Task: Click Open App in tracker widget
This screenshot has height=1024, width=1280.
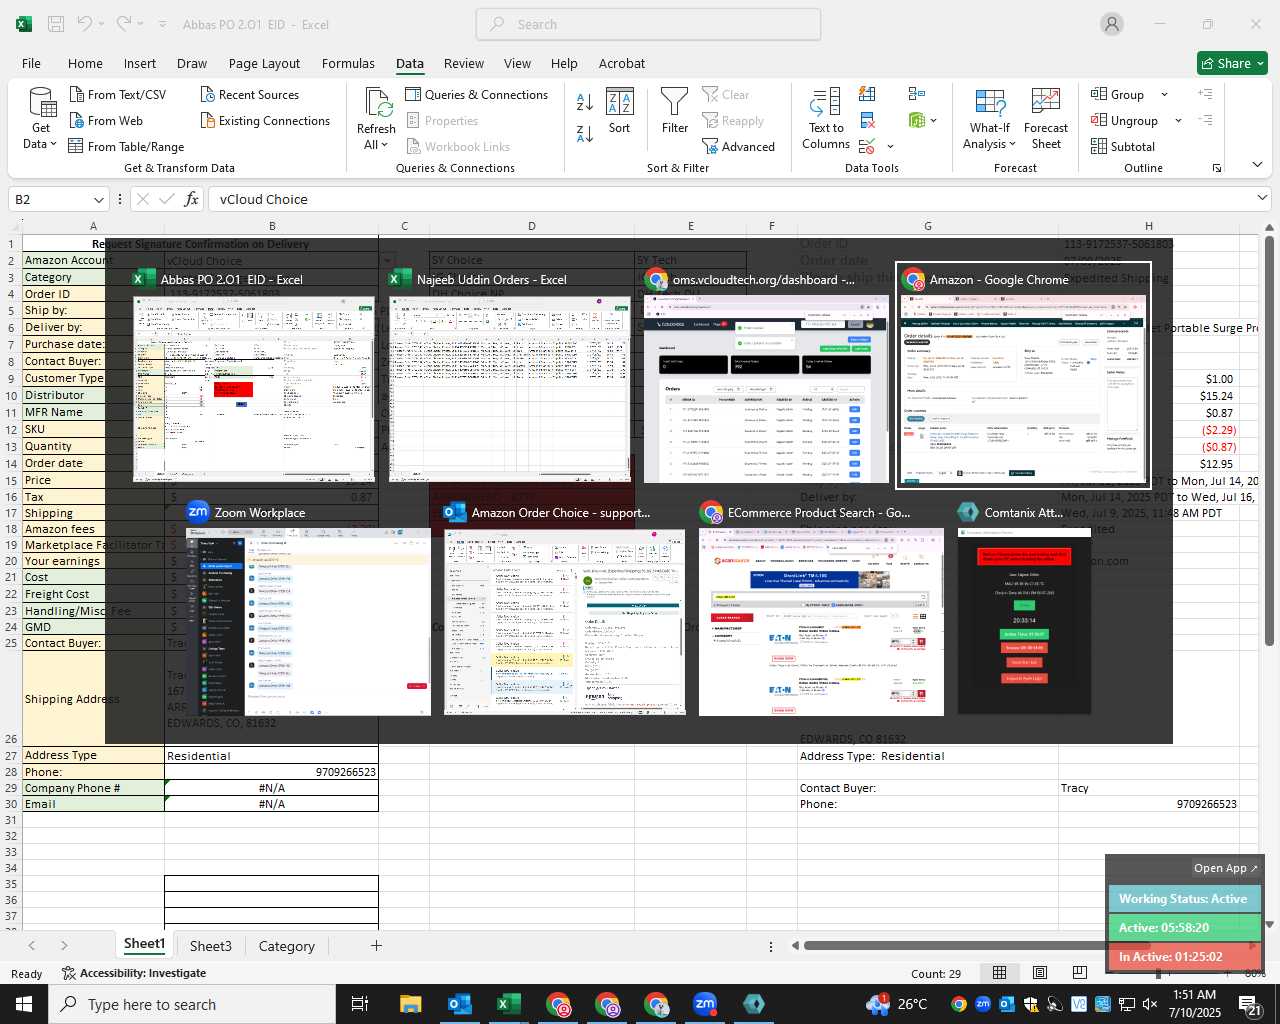Action: coord(1225,868)
